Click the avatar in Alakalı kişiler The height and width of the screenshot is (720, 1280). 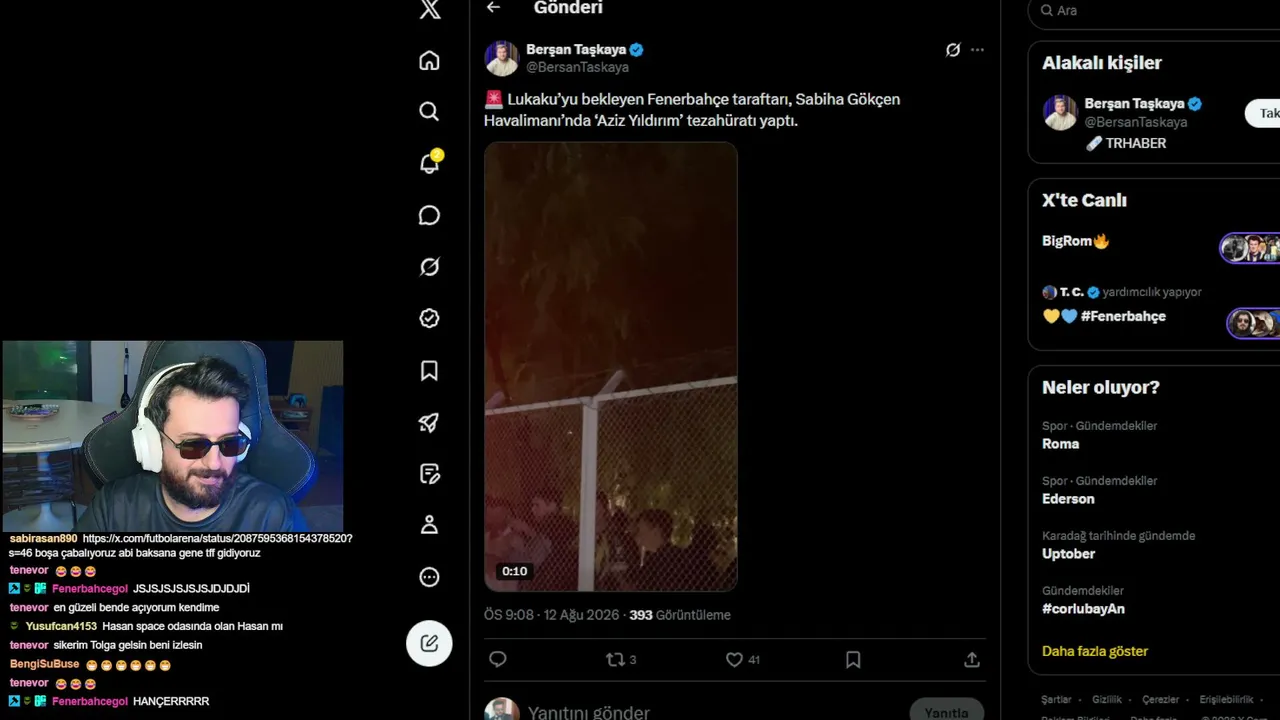(1060, 112)
